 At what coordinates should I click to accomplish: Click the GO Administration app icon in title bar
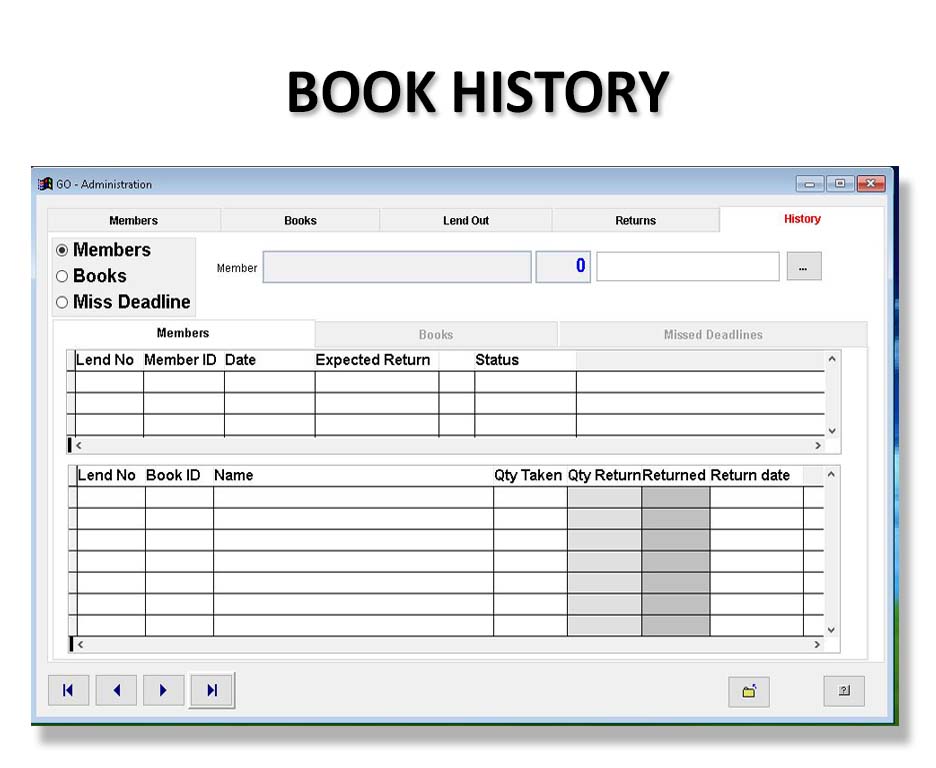click(x=45, y=184)
